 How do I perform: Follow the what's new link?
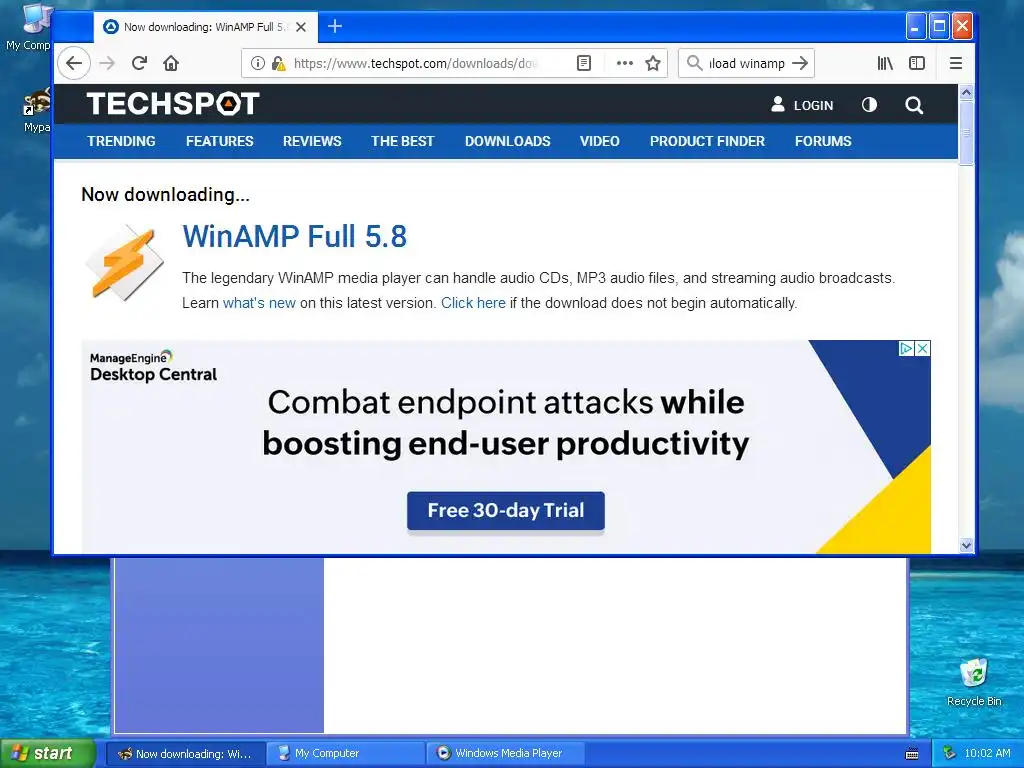coord(259,303)
